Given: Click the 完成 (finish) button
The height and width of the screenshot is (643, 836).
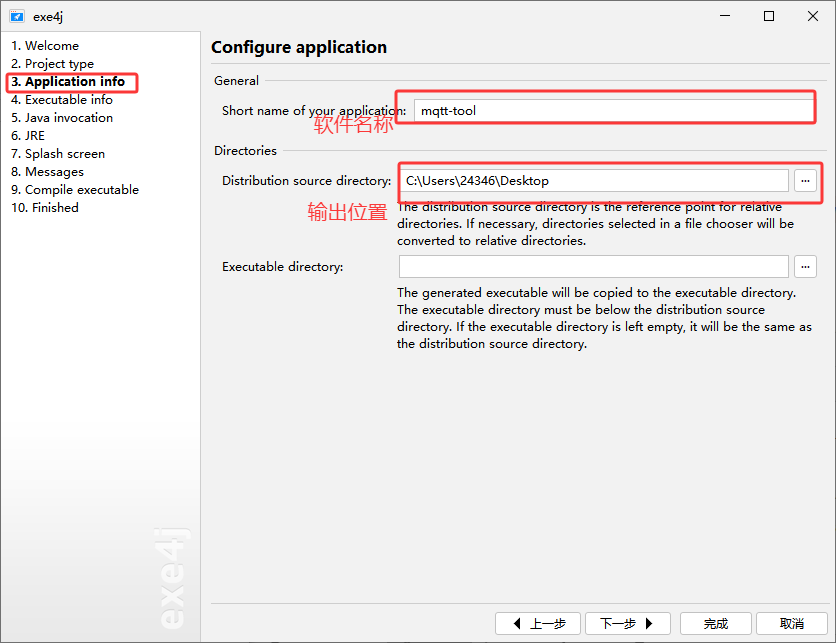Looking at the screenshot, I should [x=716, y=623].
